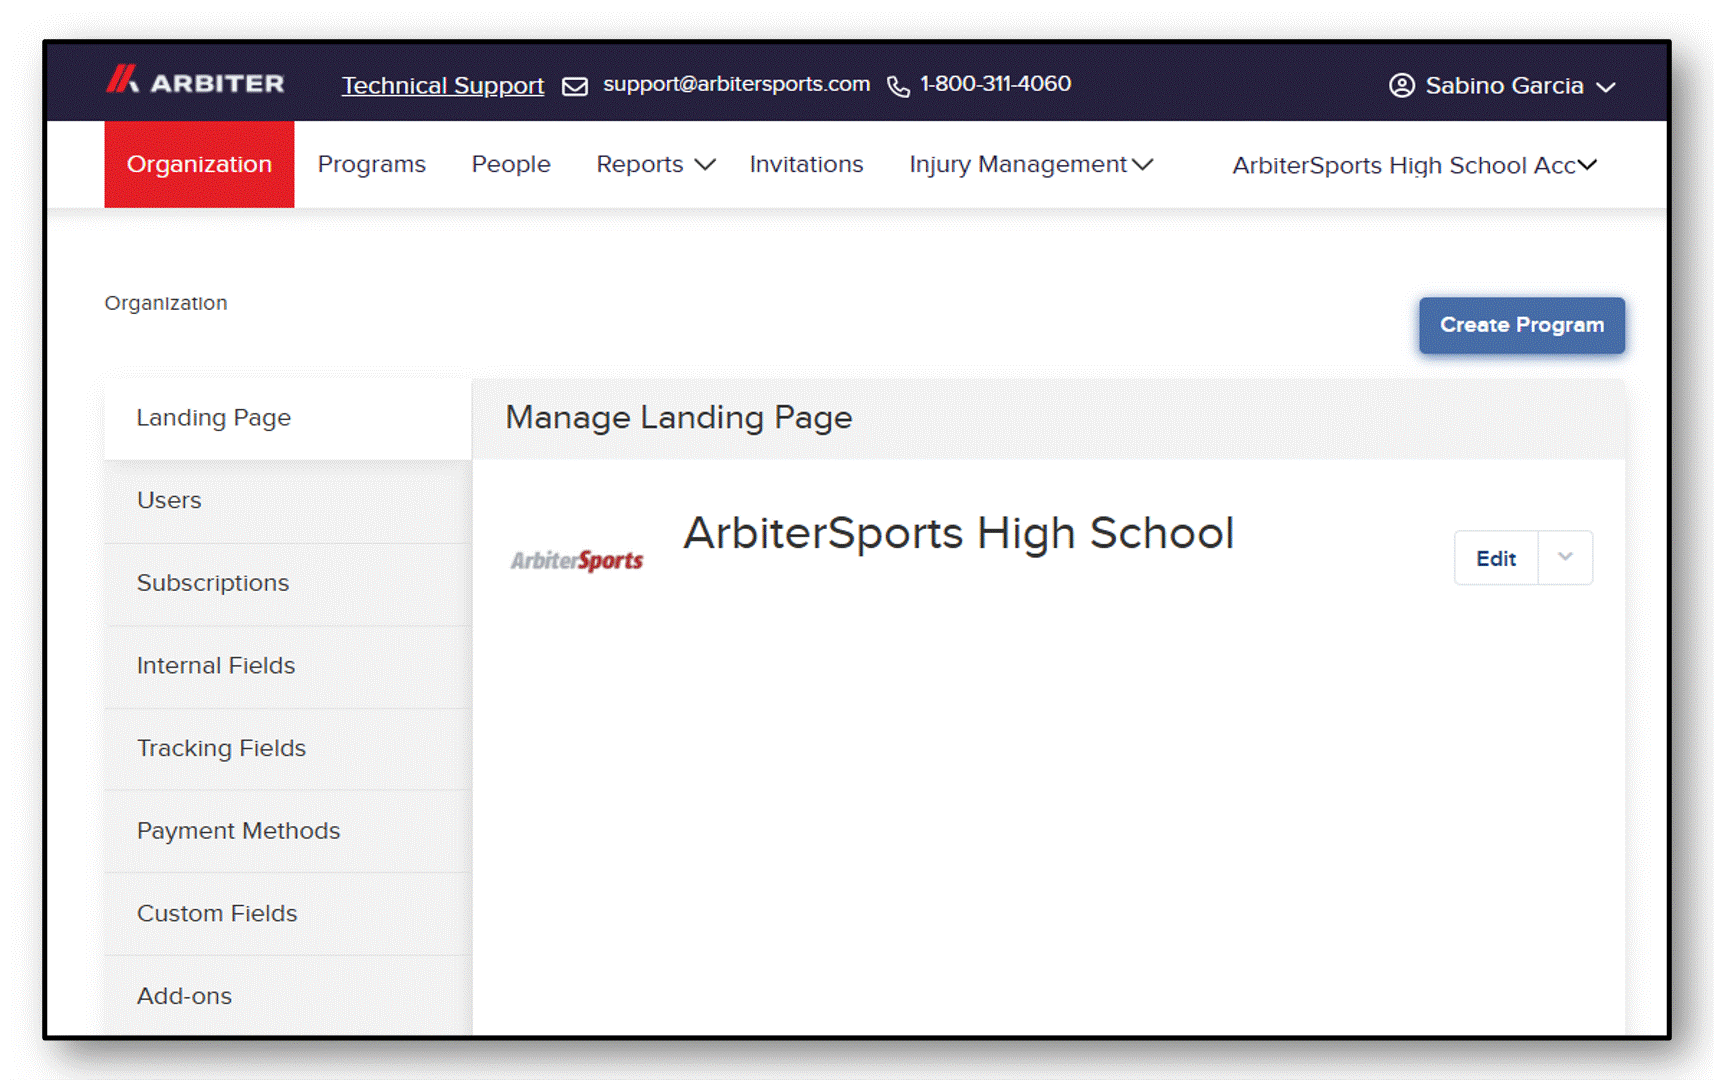The width and height of the screenshot is (1714, 1080).
Task: Click the 1-800-311-4060 phone number
Action: (x=995, y=84)
